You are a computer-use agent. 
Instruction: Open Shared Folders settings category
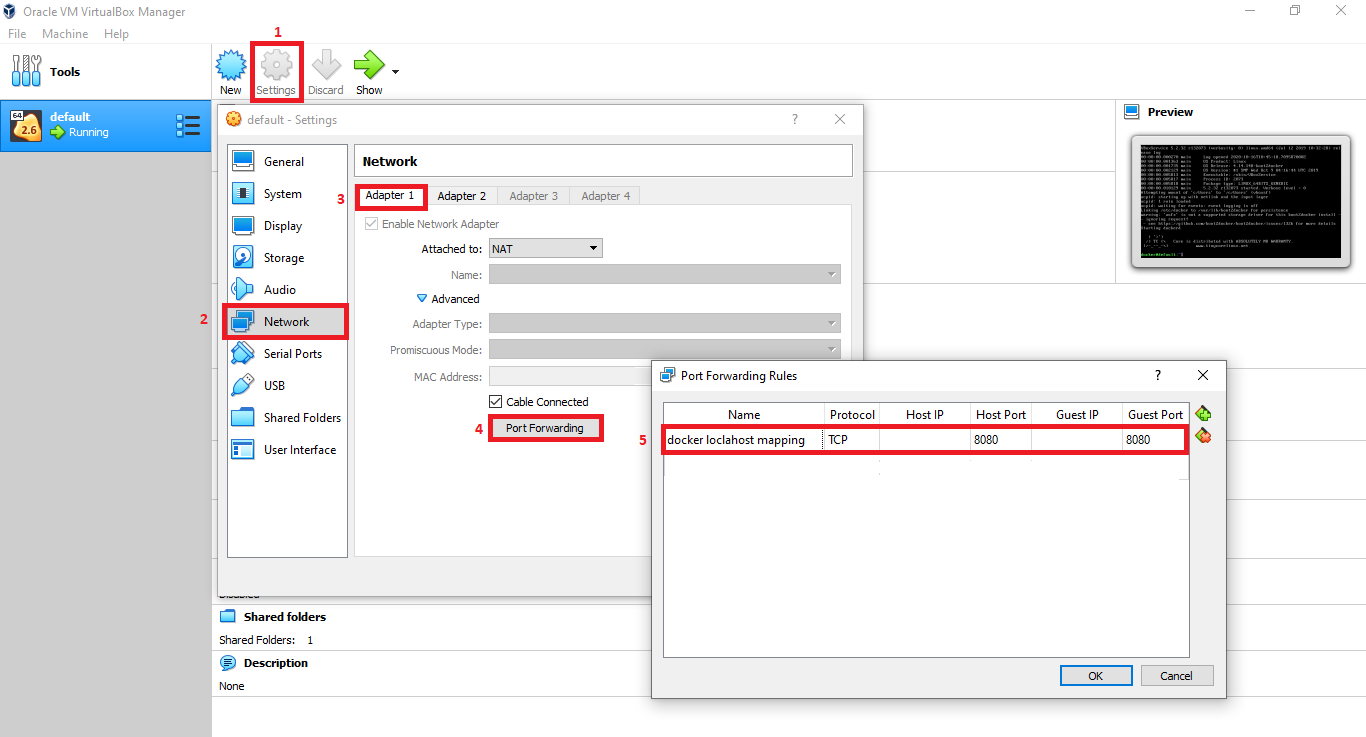click(x=287, y=417)
